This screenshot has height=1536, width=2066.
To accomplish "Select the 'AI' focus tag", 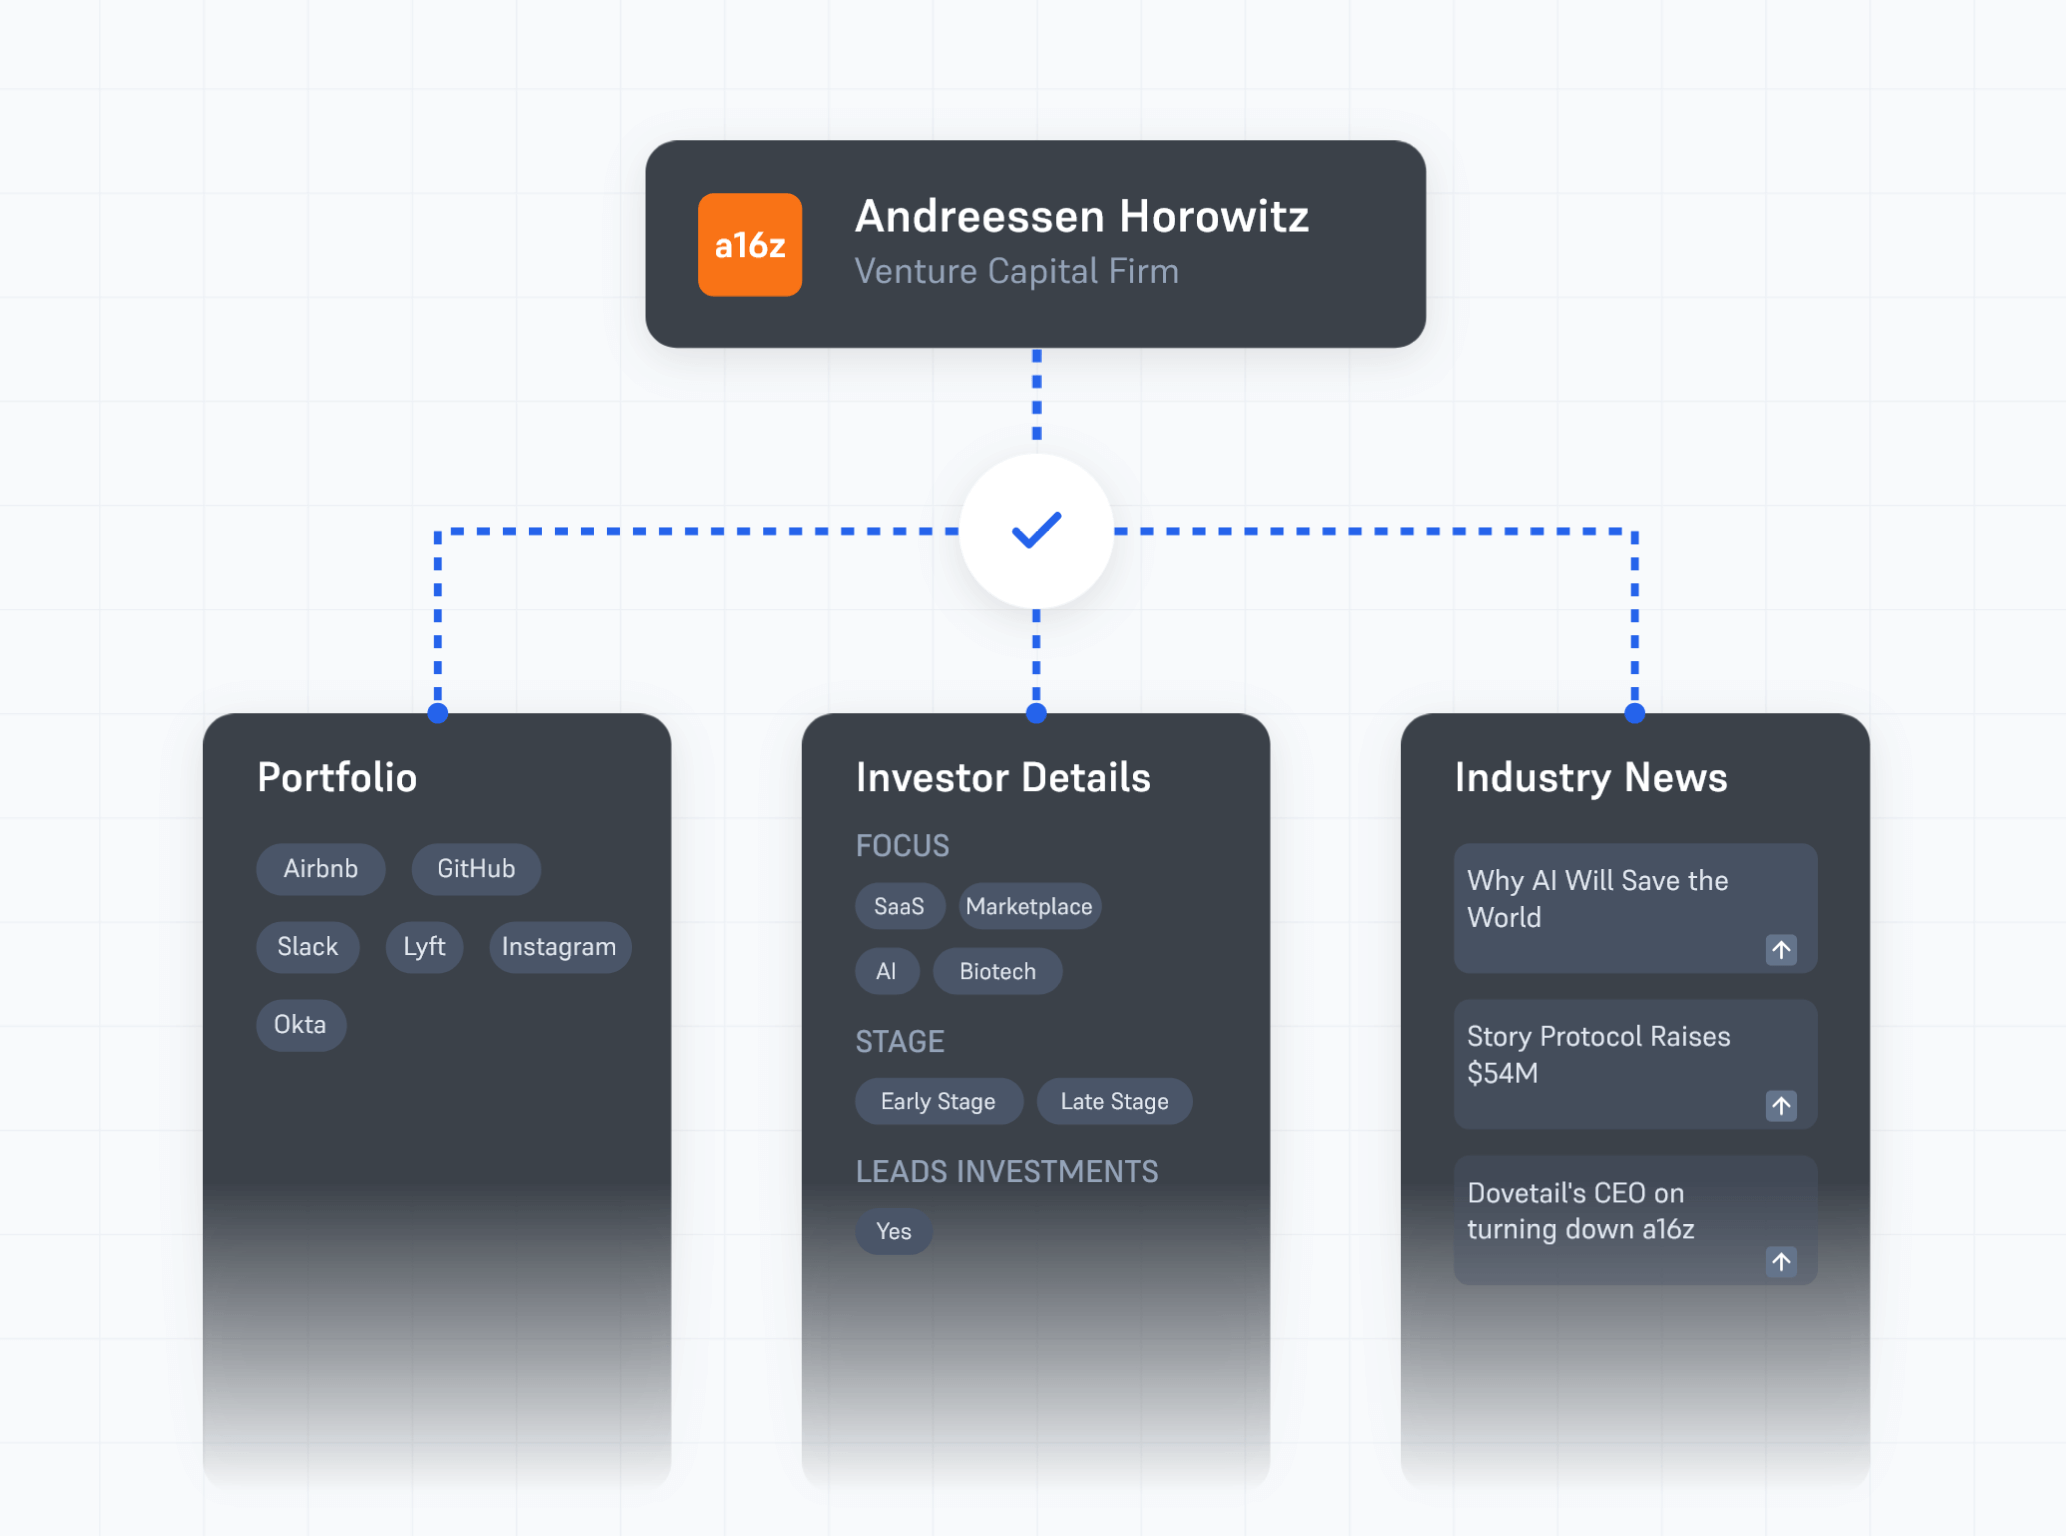I will coord(886,970).
